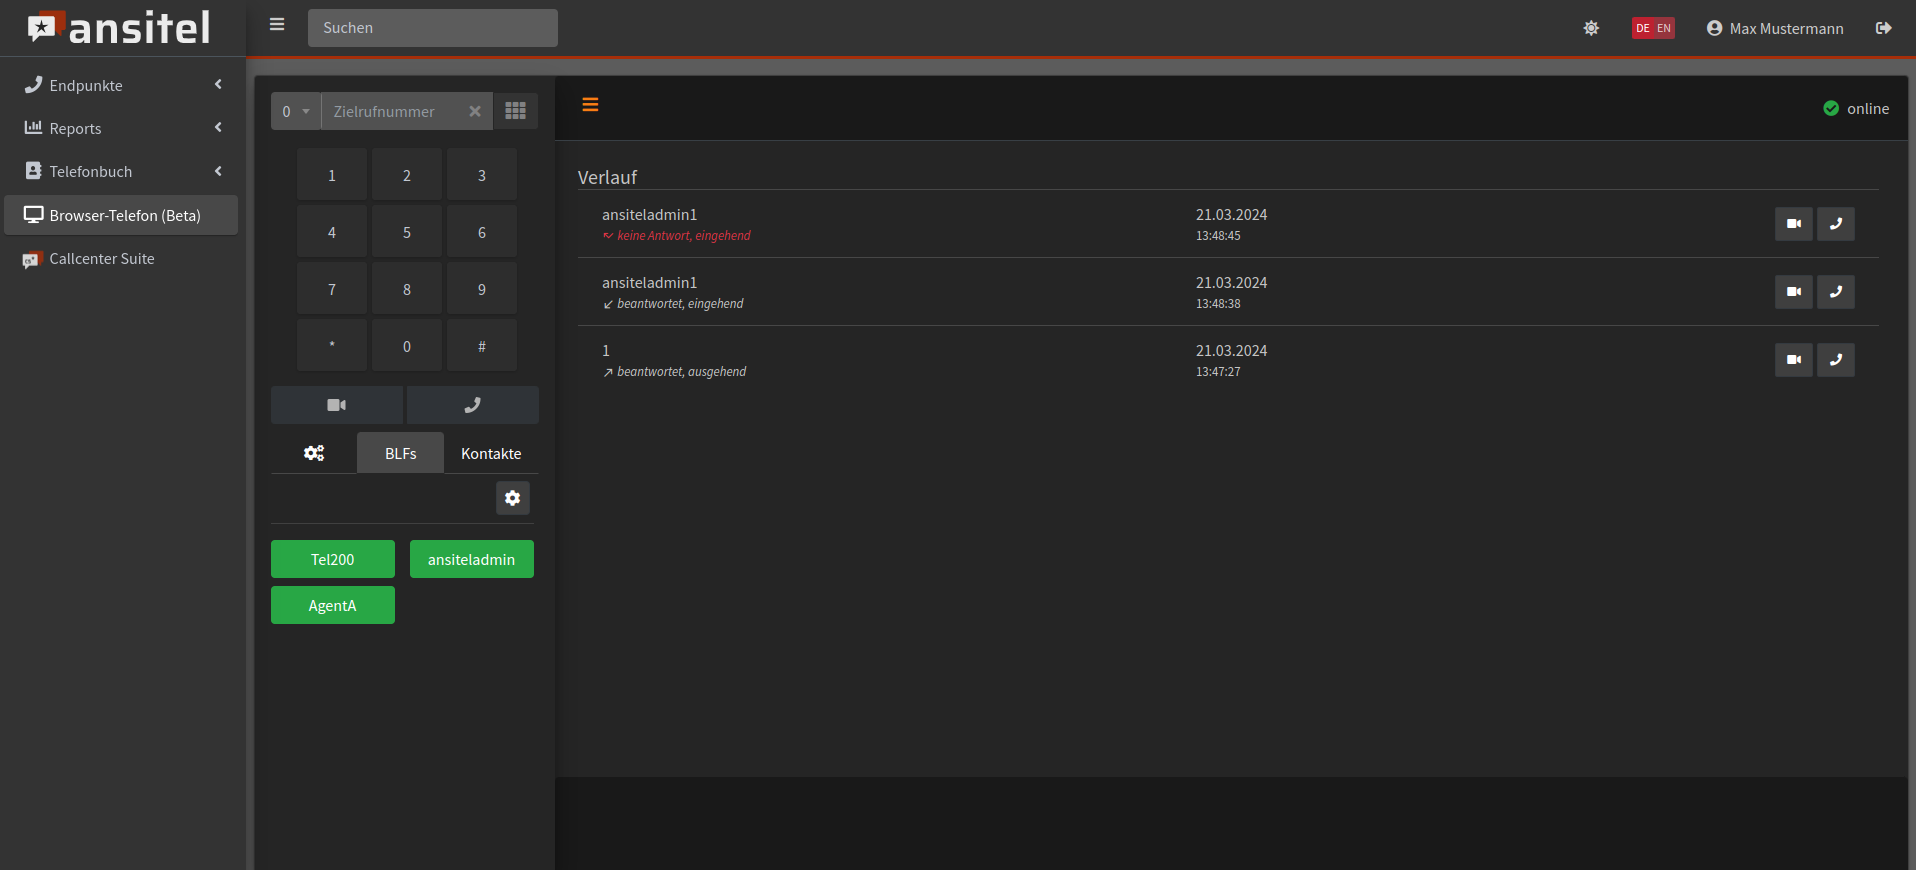This screenshot has height=870, width=1916.
Task: Video call the unanswered ansiteladmin1 entry
Action: pos(1793,224)
